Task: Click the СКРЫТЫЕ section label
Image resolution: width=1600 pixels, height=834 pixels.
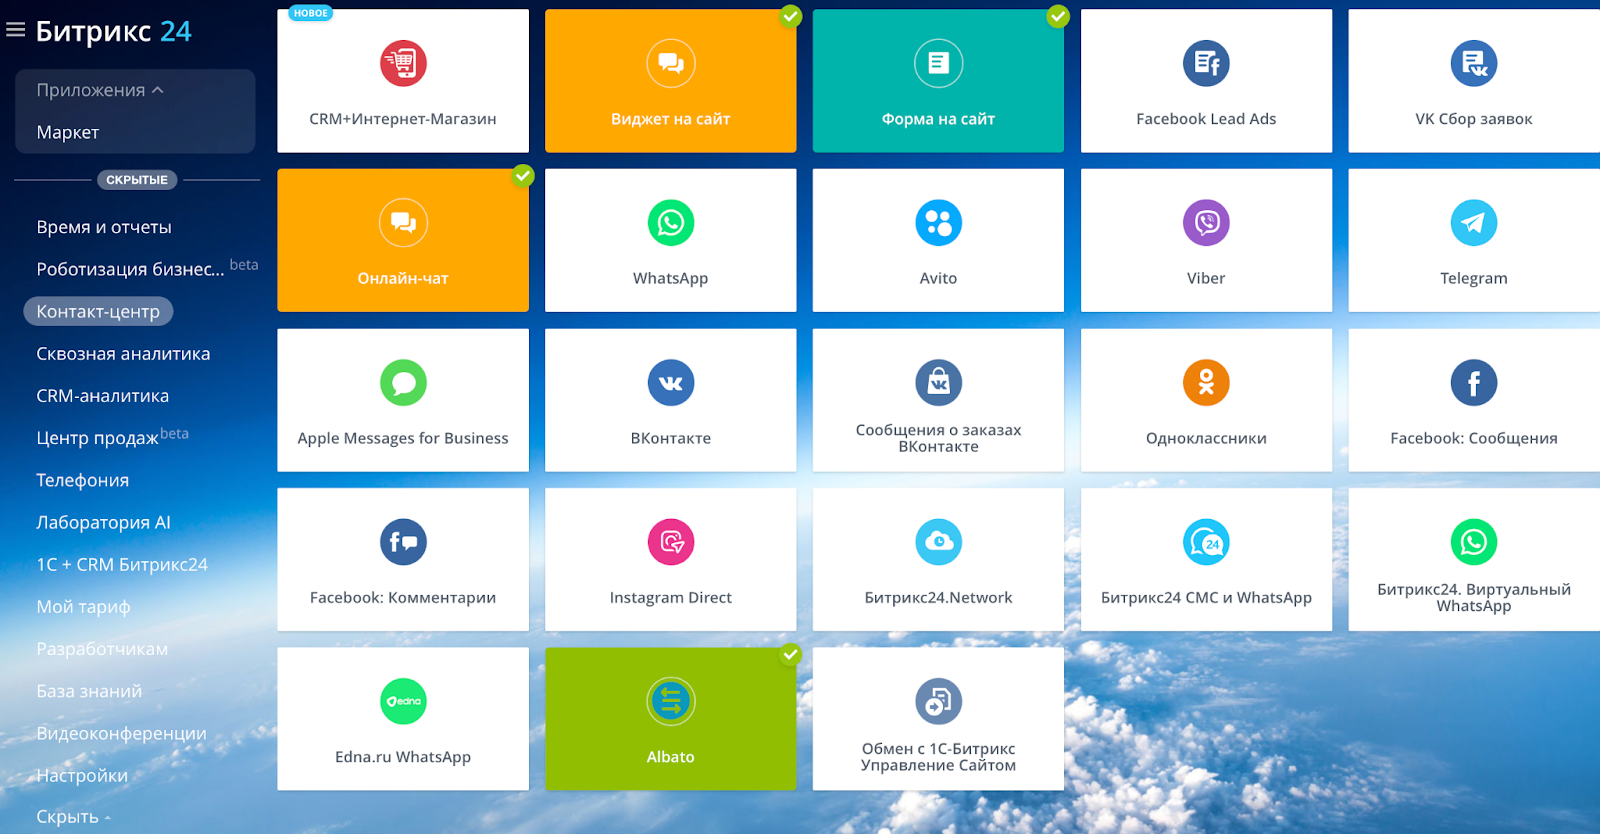Action: point(137,180)
